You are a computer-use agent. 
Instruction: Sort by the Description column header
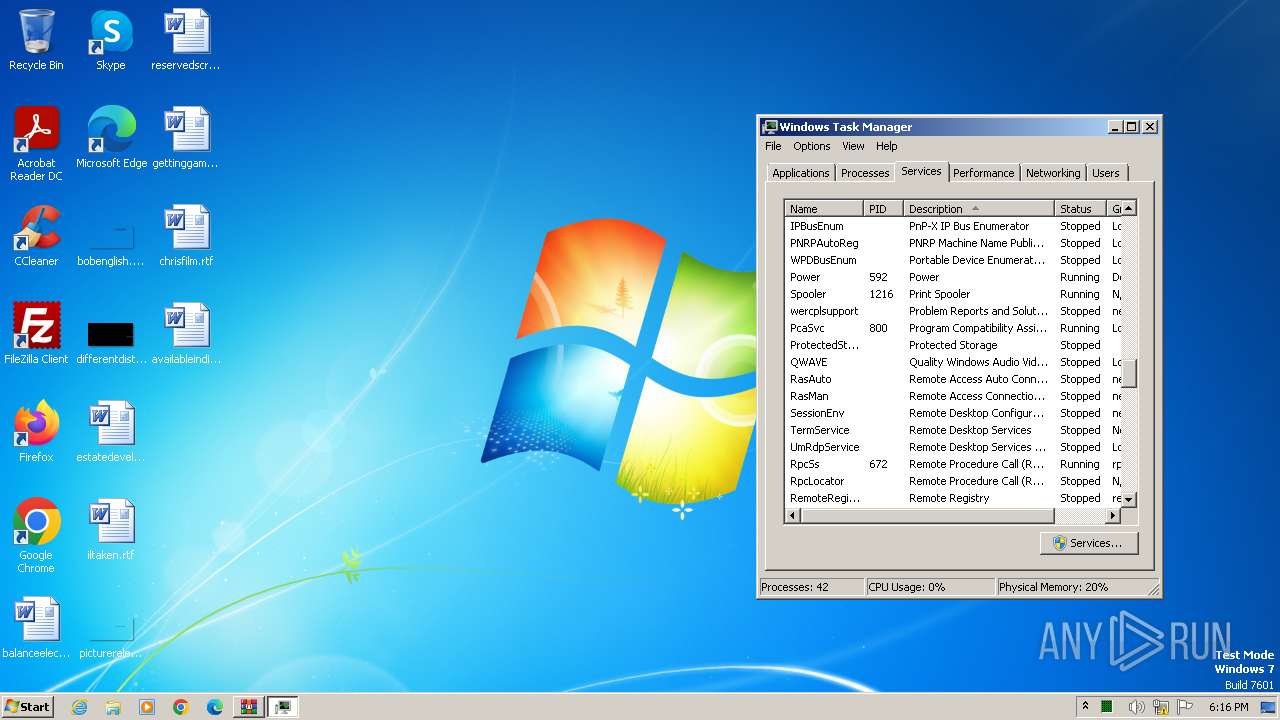coord(979,209)
